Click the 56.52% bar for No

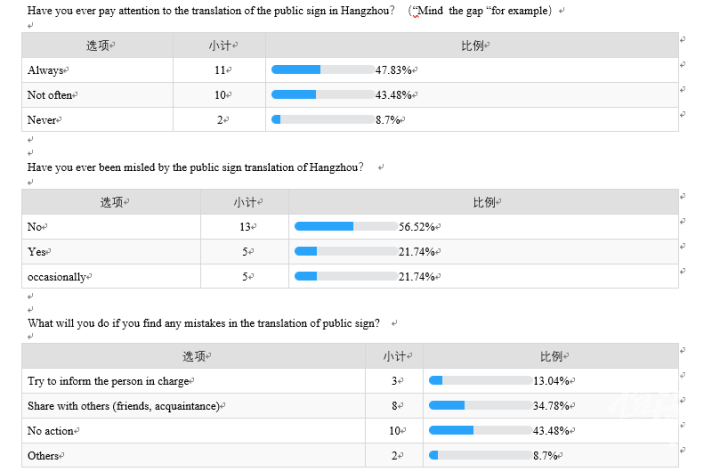[346, 226]
